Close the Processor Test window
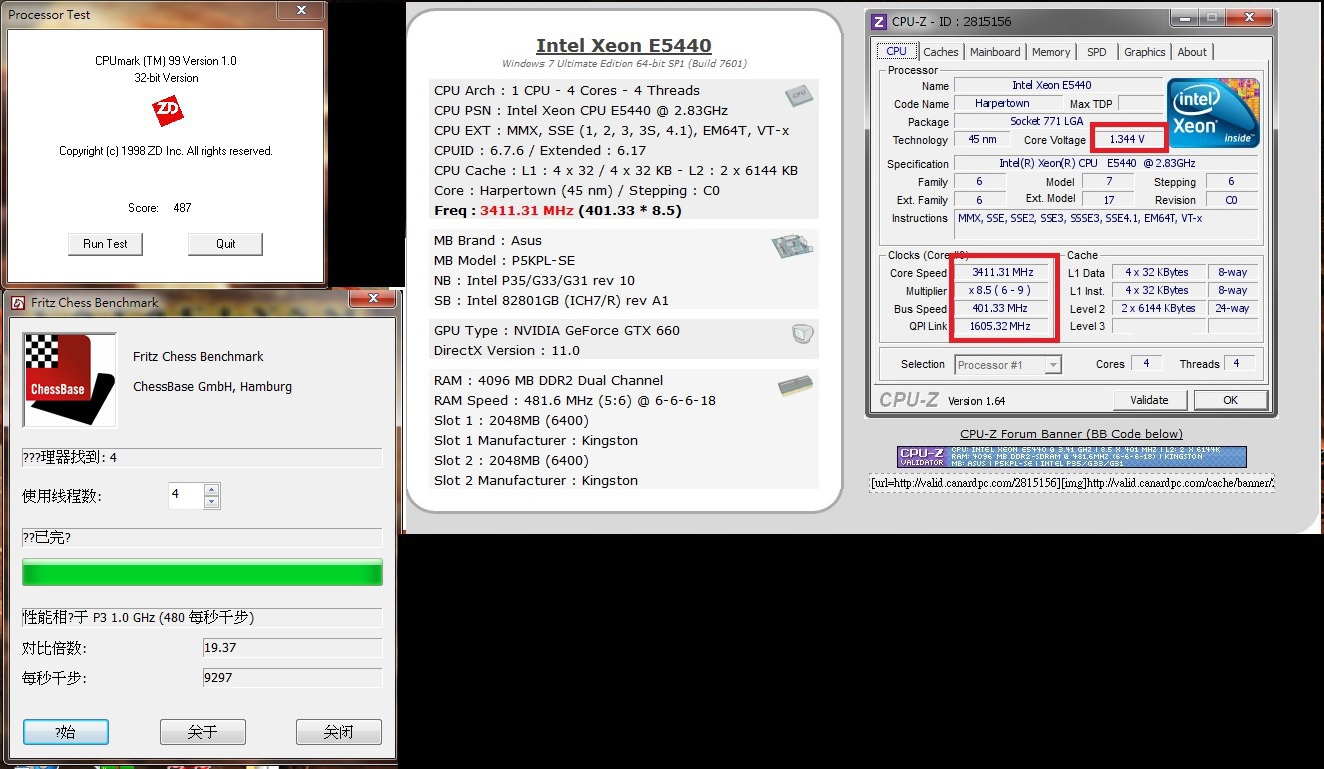1324x769 pixels. pyautogui.click(x=301, y=11)
